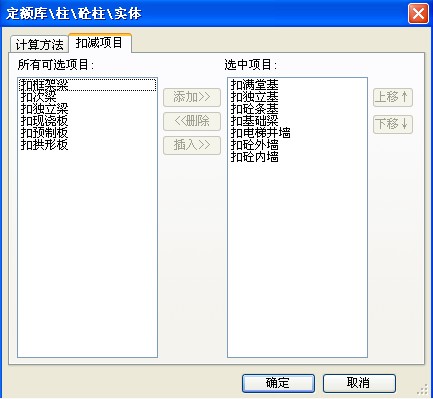Close the dialog with red X
This screenshot has height=399, width=433.
(418, 14)
